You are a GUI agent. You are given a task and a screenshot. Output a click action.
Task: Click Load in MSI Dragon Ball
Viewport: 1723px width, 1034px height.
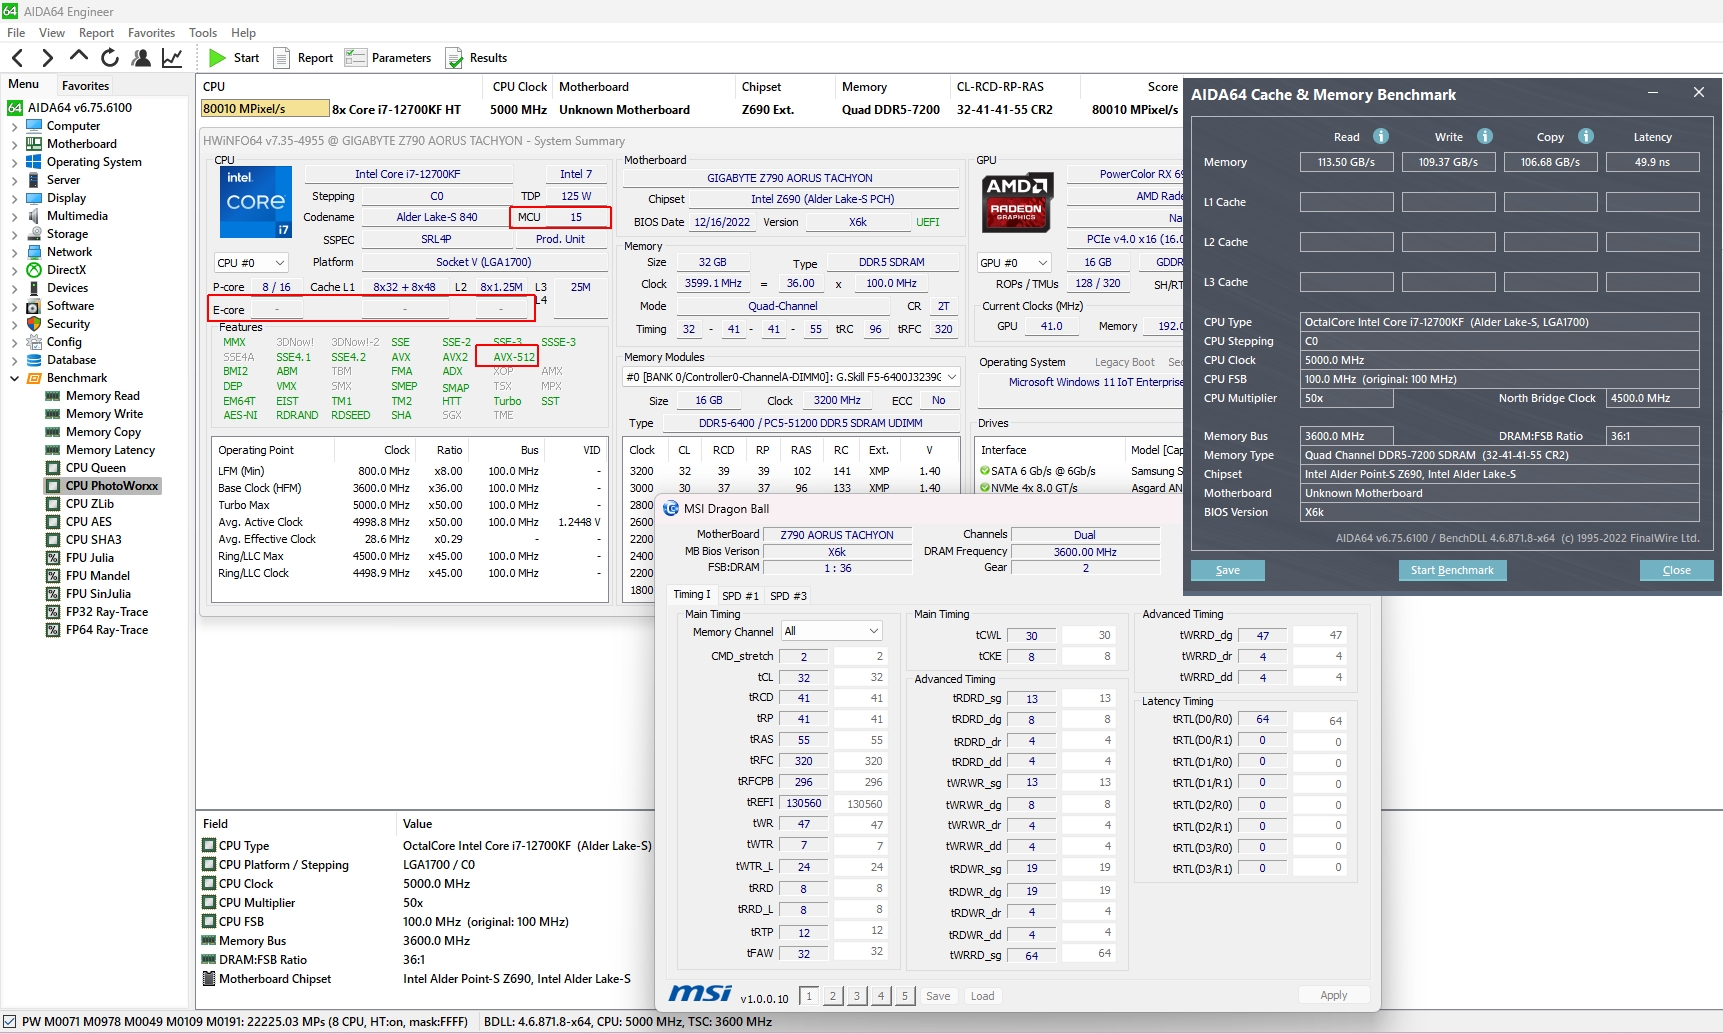click(x=982, y=996)
